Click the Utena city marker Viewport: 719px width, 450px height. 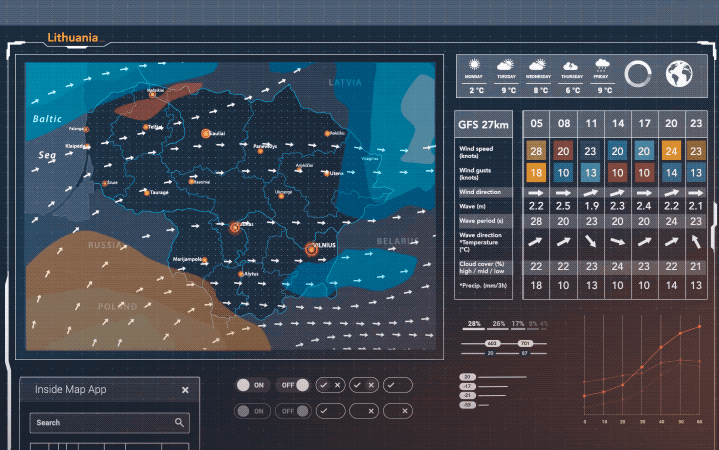click(326, 173)
